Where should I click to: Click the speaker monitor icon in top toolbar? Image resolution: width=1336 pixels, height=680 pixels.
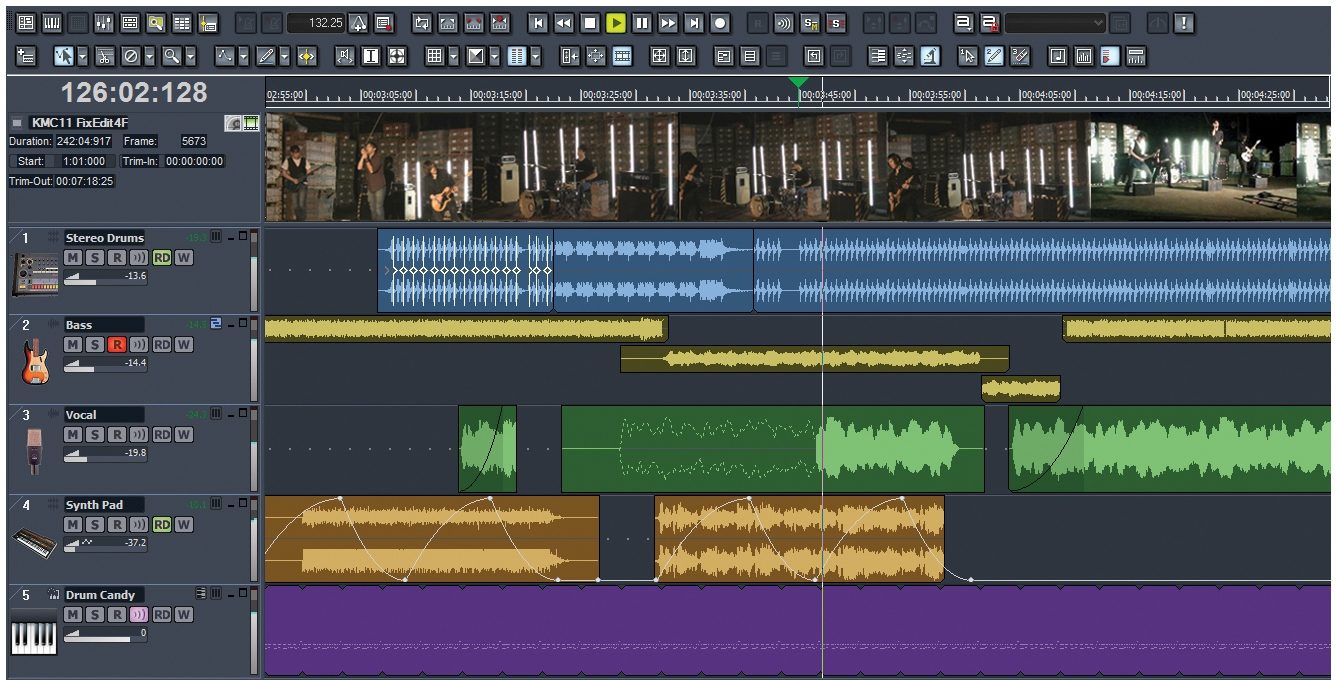coord(784,22)
